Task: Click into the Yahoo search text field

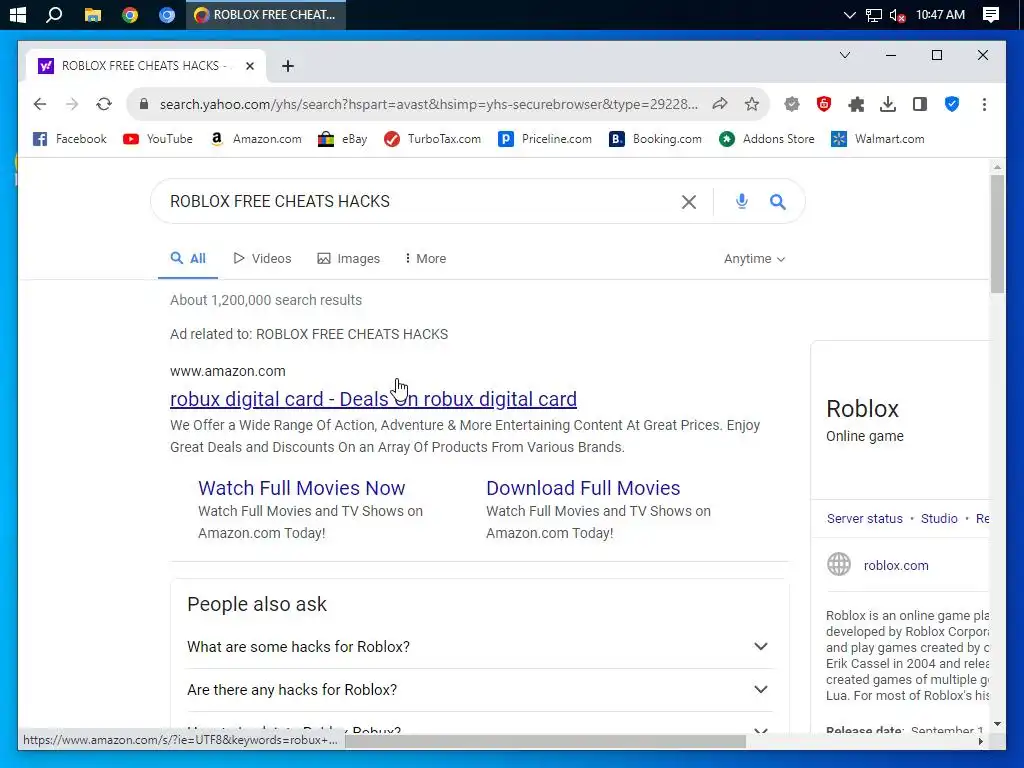Action: click(x=418, y=201)
